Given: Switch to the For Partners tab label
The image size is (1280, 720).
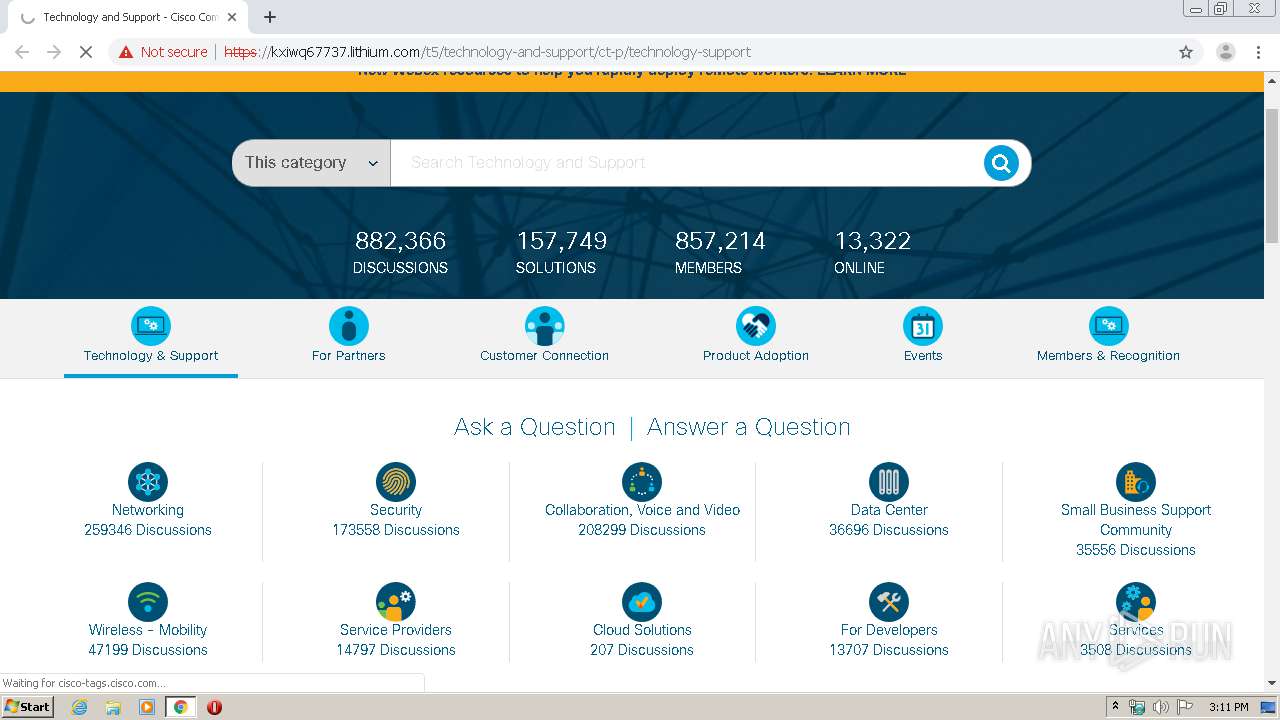Looking at the screenshot, I should pos(349,356).
